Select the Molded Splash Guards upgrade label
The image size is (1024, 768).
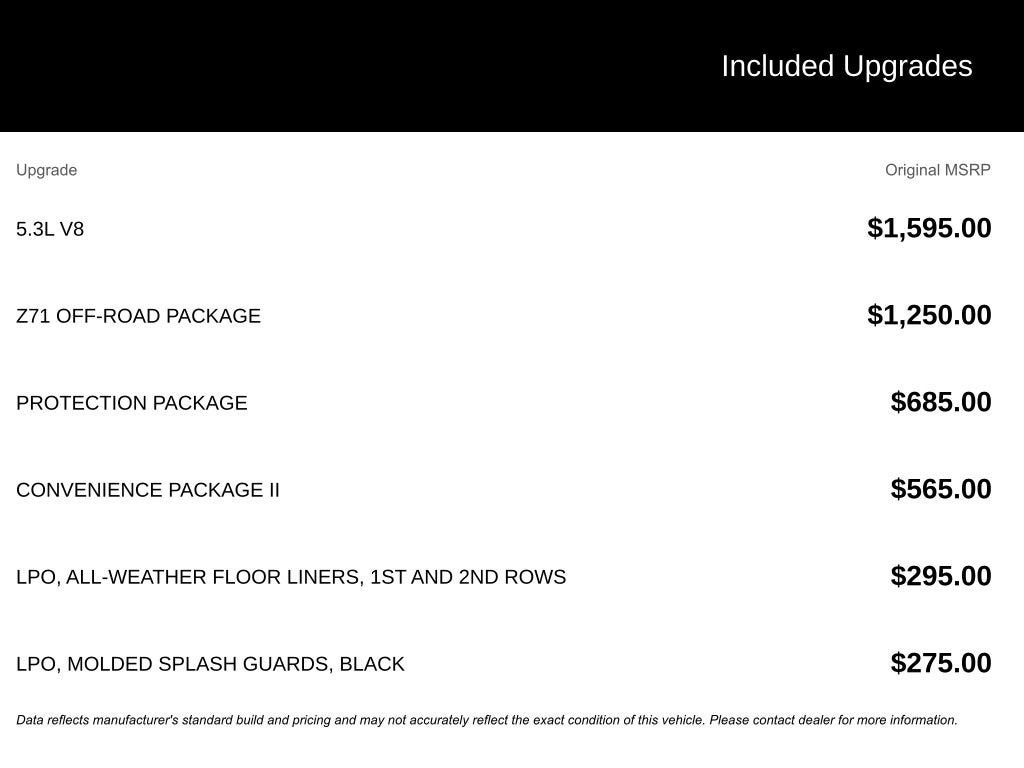point(210,664)
